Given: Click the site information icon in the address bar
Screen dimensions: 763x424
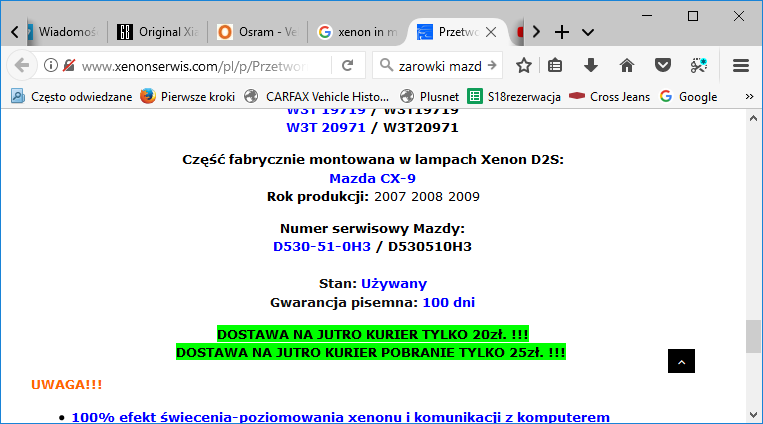Looking at the screenshot, I should (x=51, y=66).
